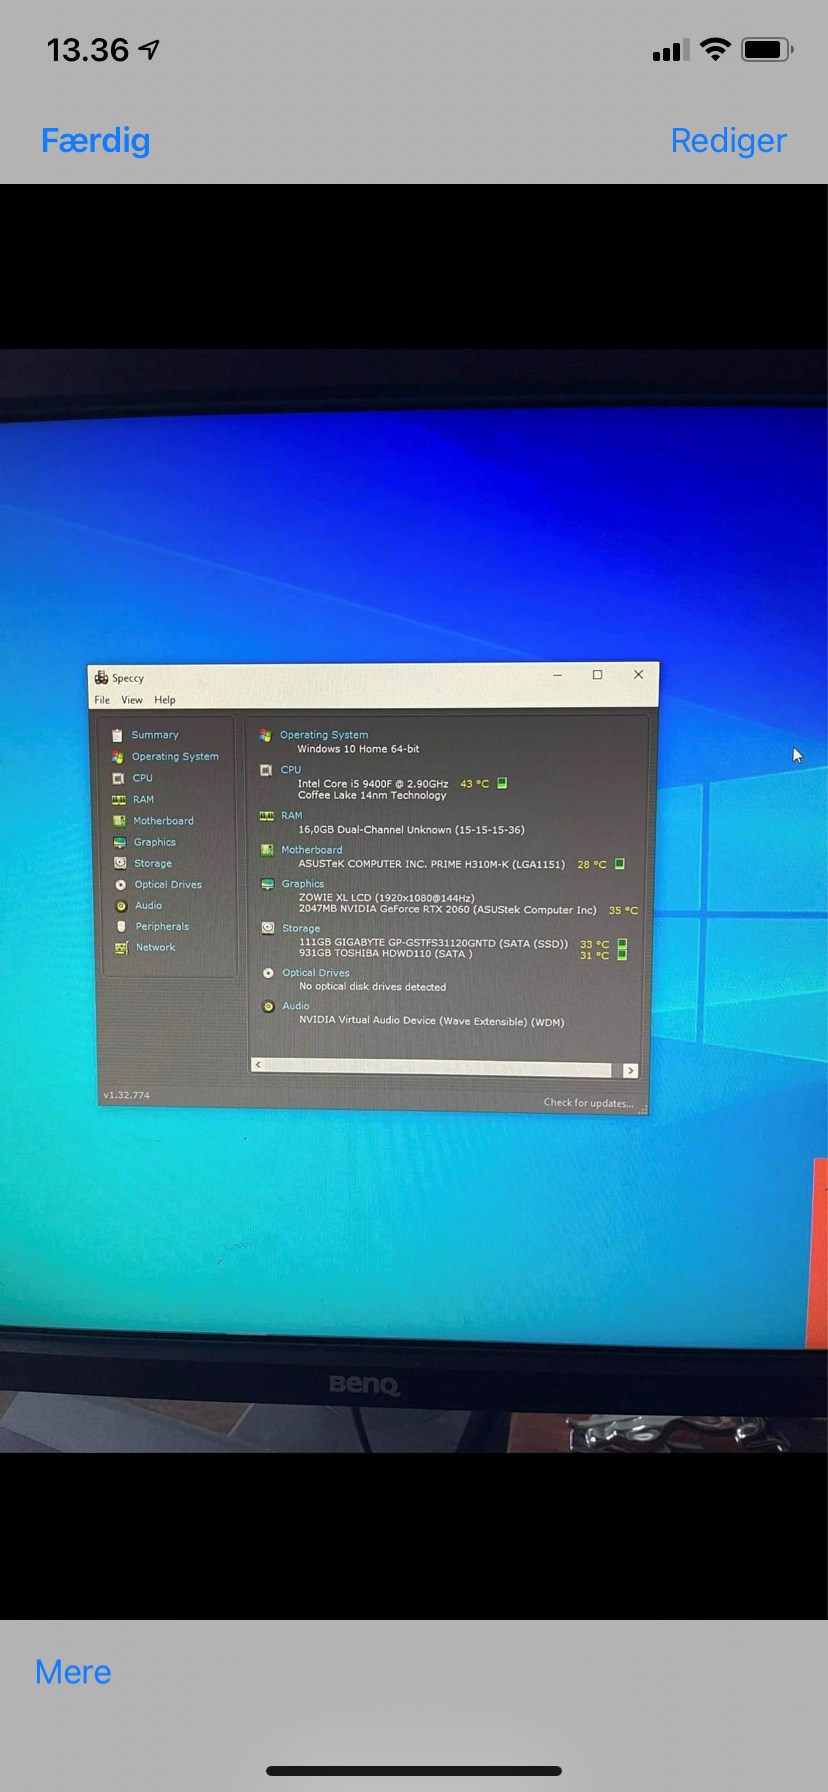Click the ZOWIE XL LCD monitor text
Screen dimensions: 828x1792
point(386,898)
